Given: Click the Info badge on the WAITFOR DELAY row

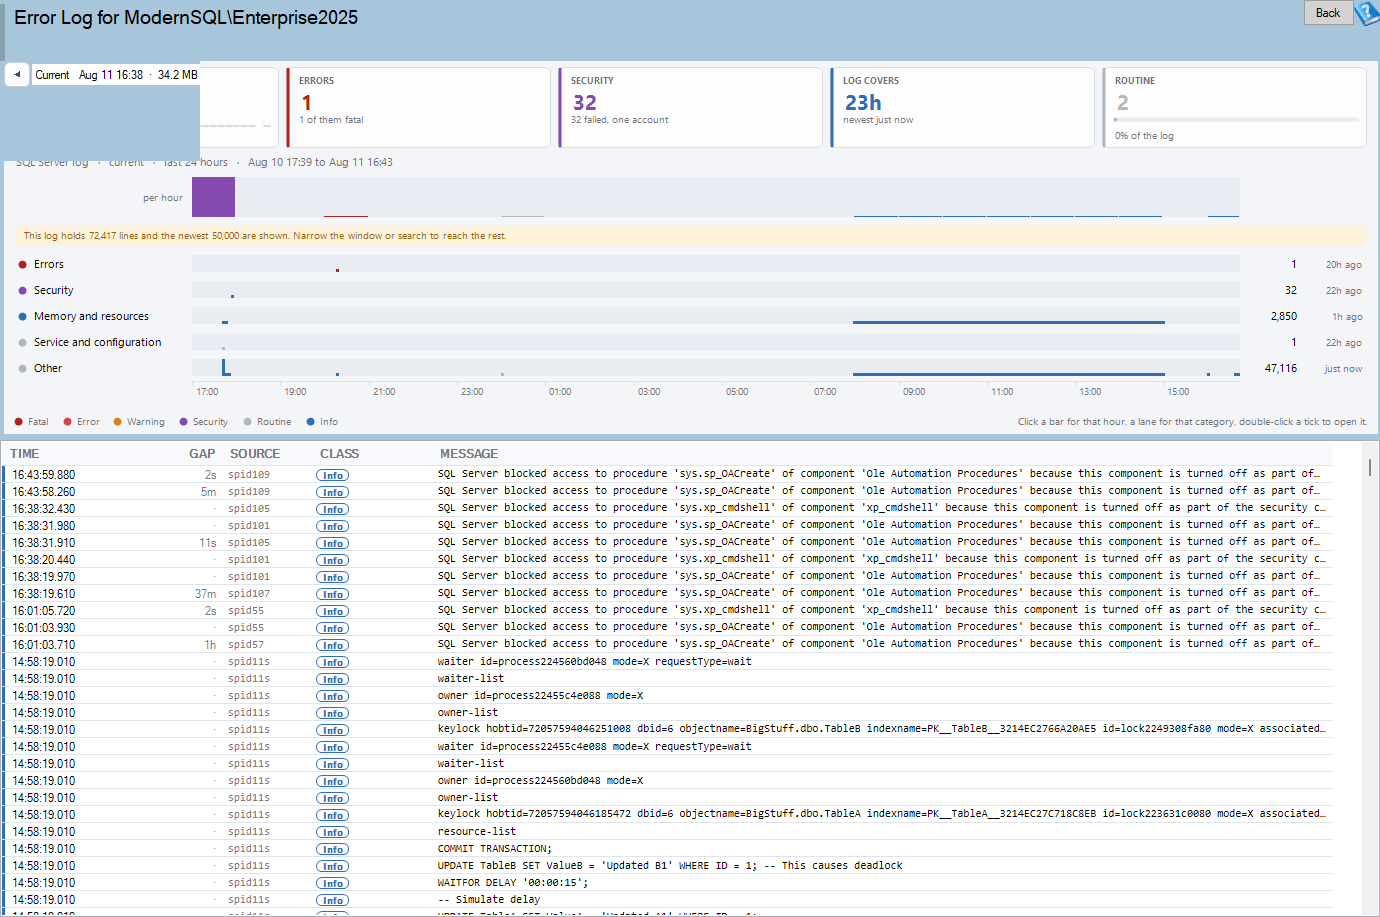Looking at the screenshot, I should tap(333, 883).
